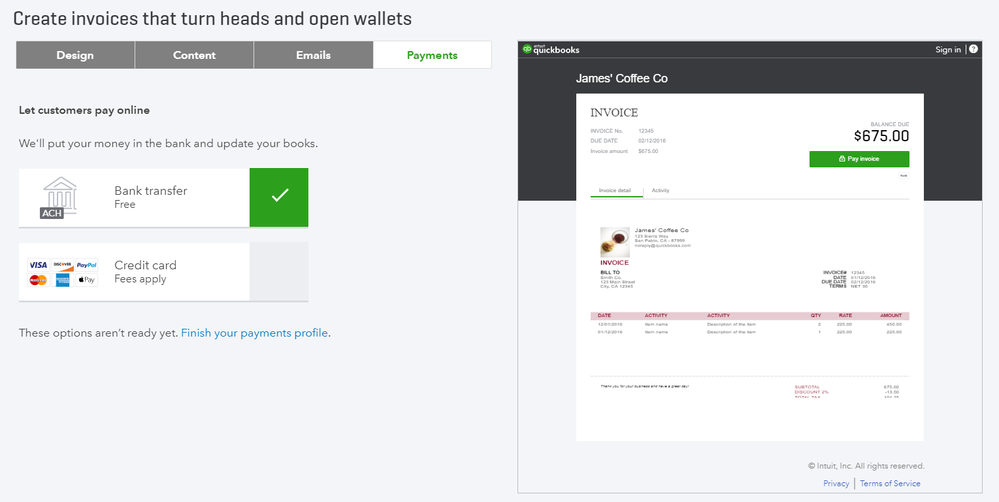Click the Credit card Fees apply label
The height and width of the screenshot is (502, 999).
pos(145,271)
